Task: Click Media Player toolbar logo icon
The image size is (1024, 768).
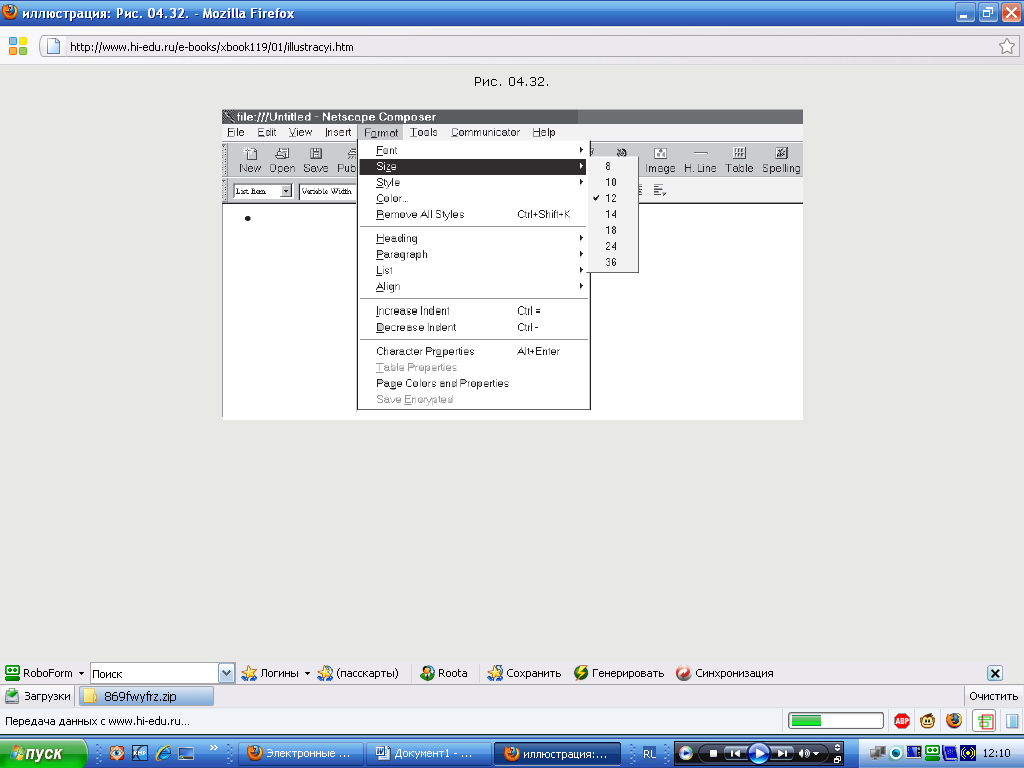Action: pos(685,754)
